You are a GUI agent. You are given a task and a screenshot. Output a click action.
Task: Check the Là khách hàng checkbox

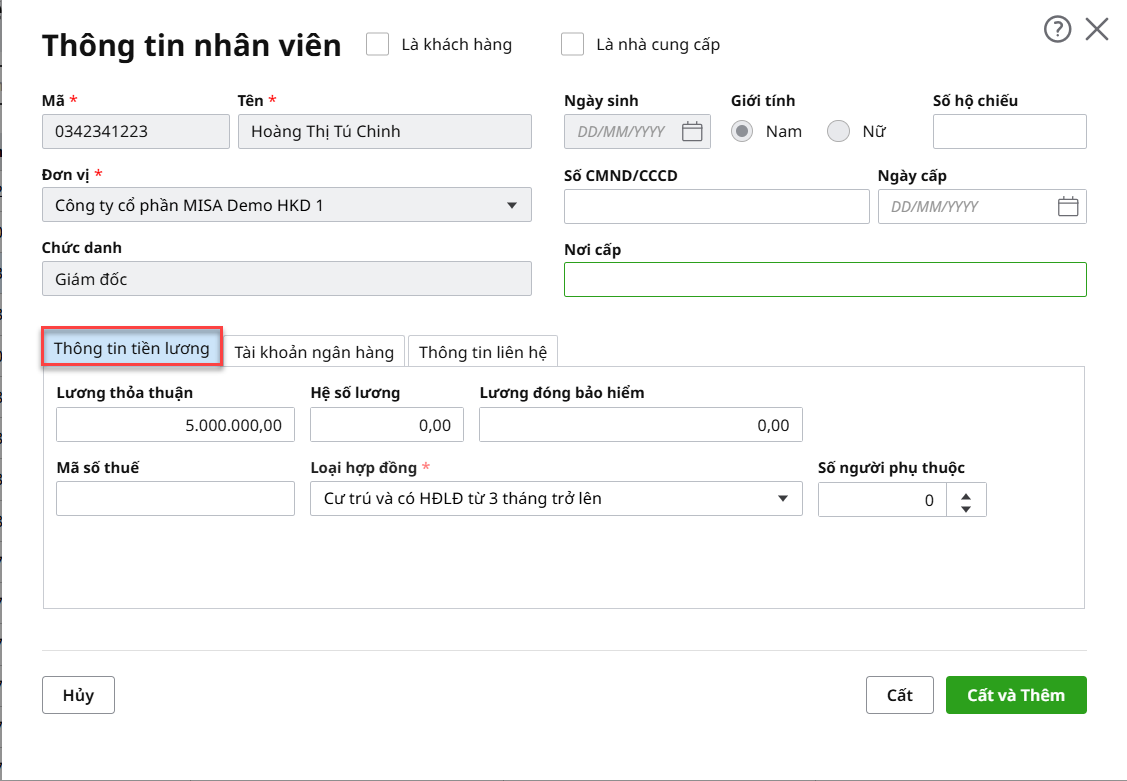point(378,44)
